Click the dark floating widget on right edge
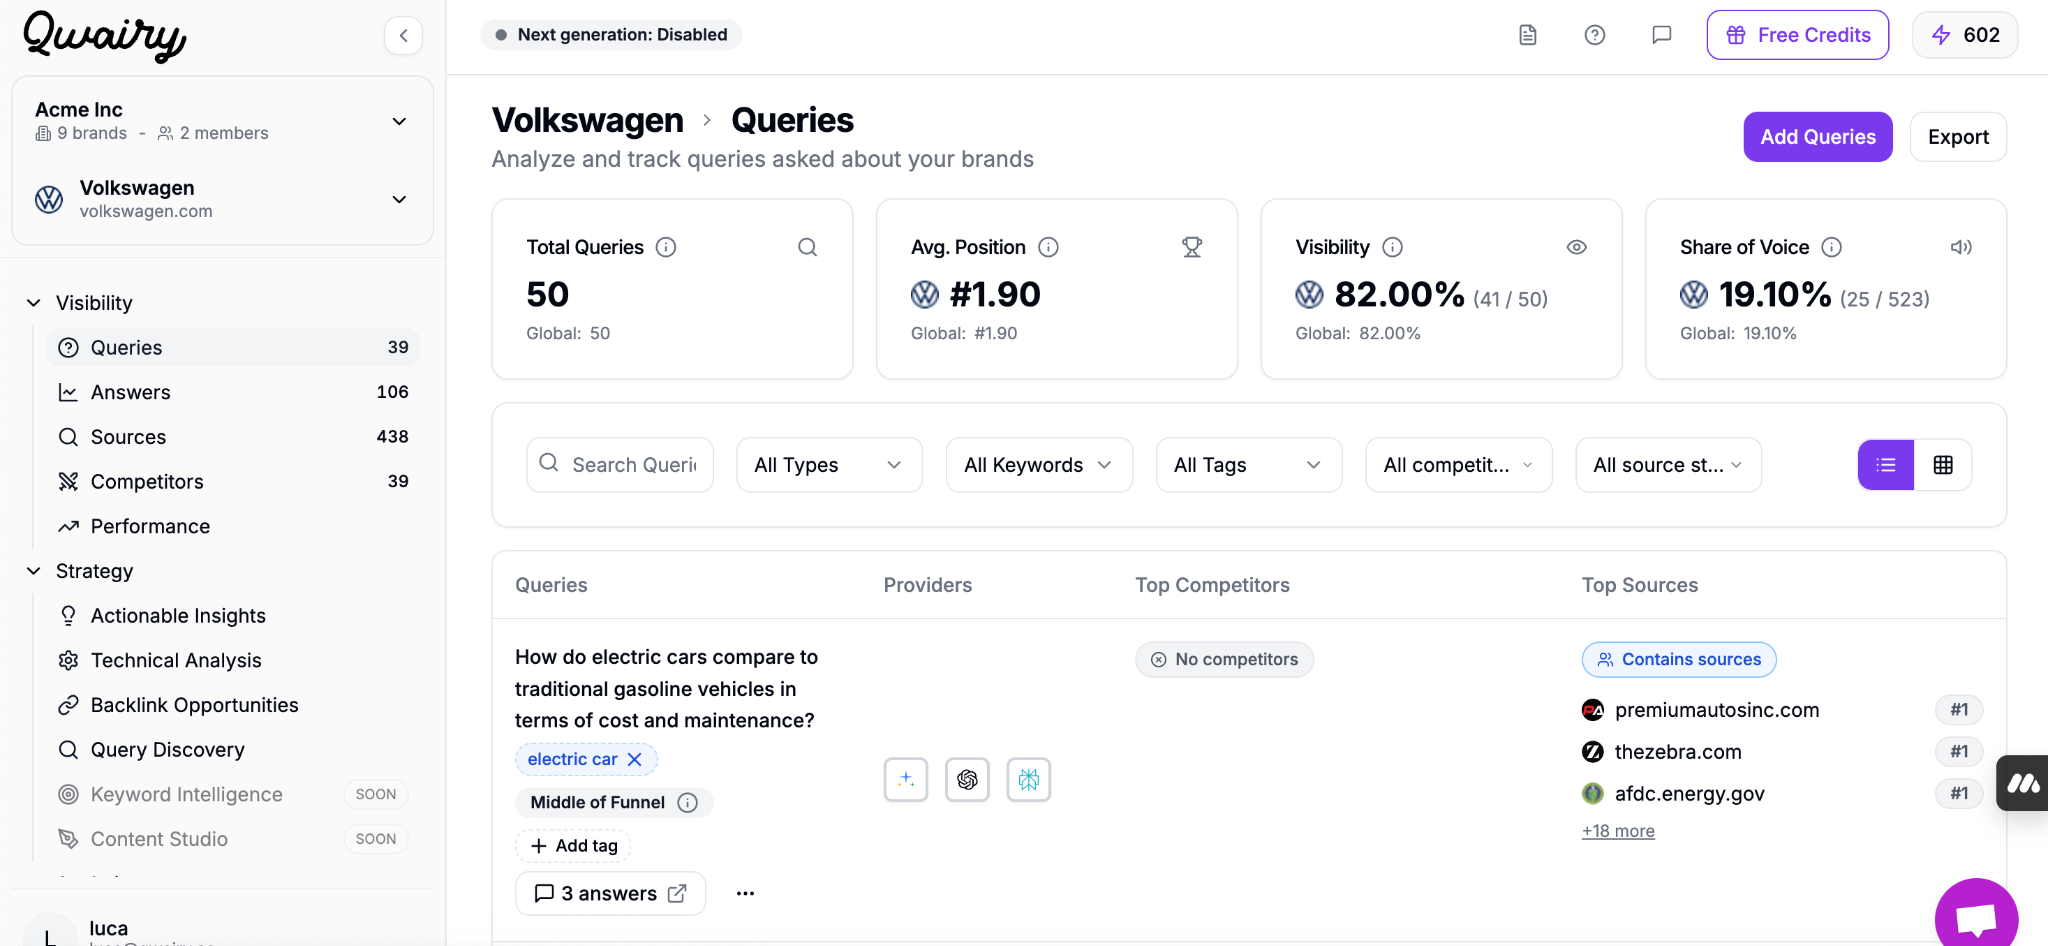2048x946 pixels. point(2022,783)
